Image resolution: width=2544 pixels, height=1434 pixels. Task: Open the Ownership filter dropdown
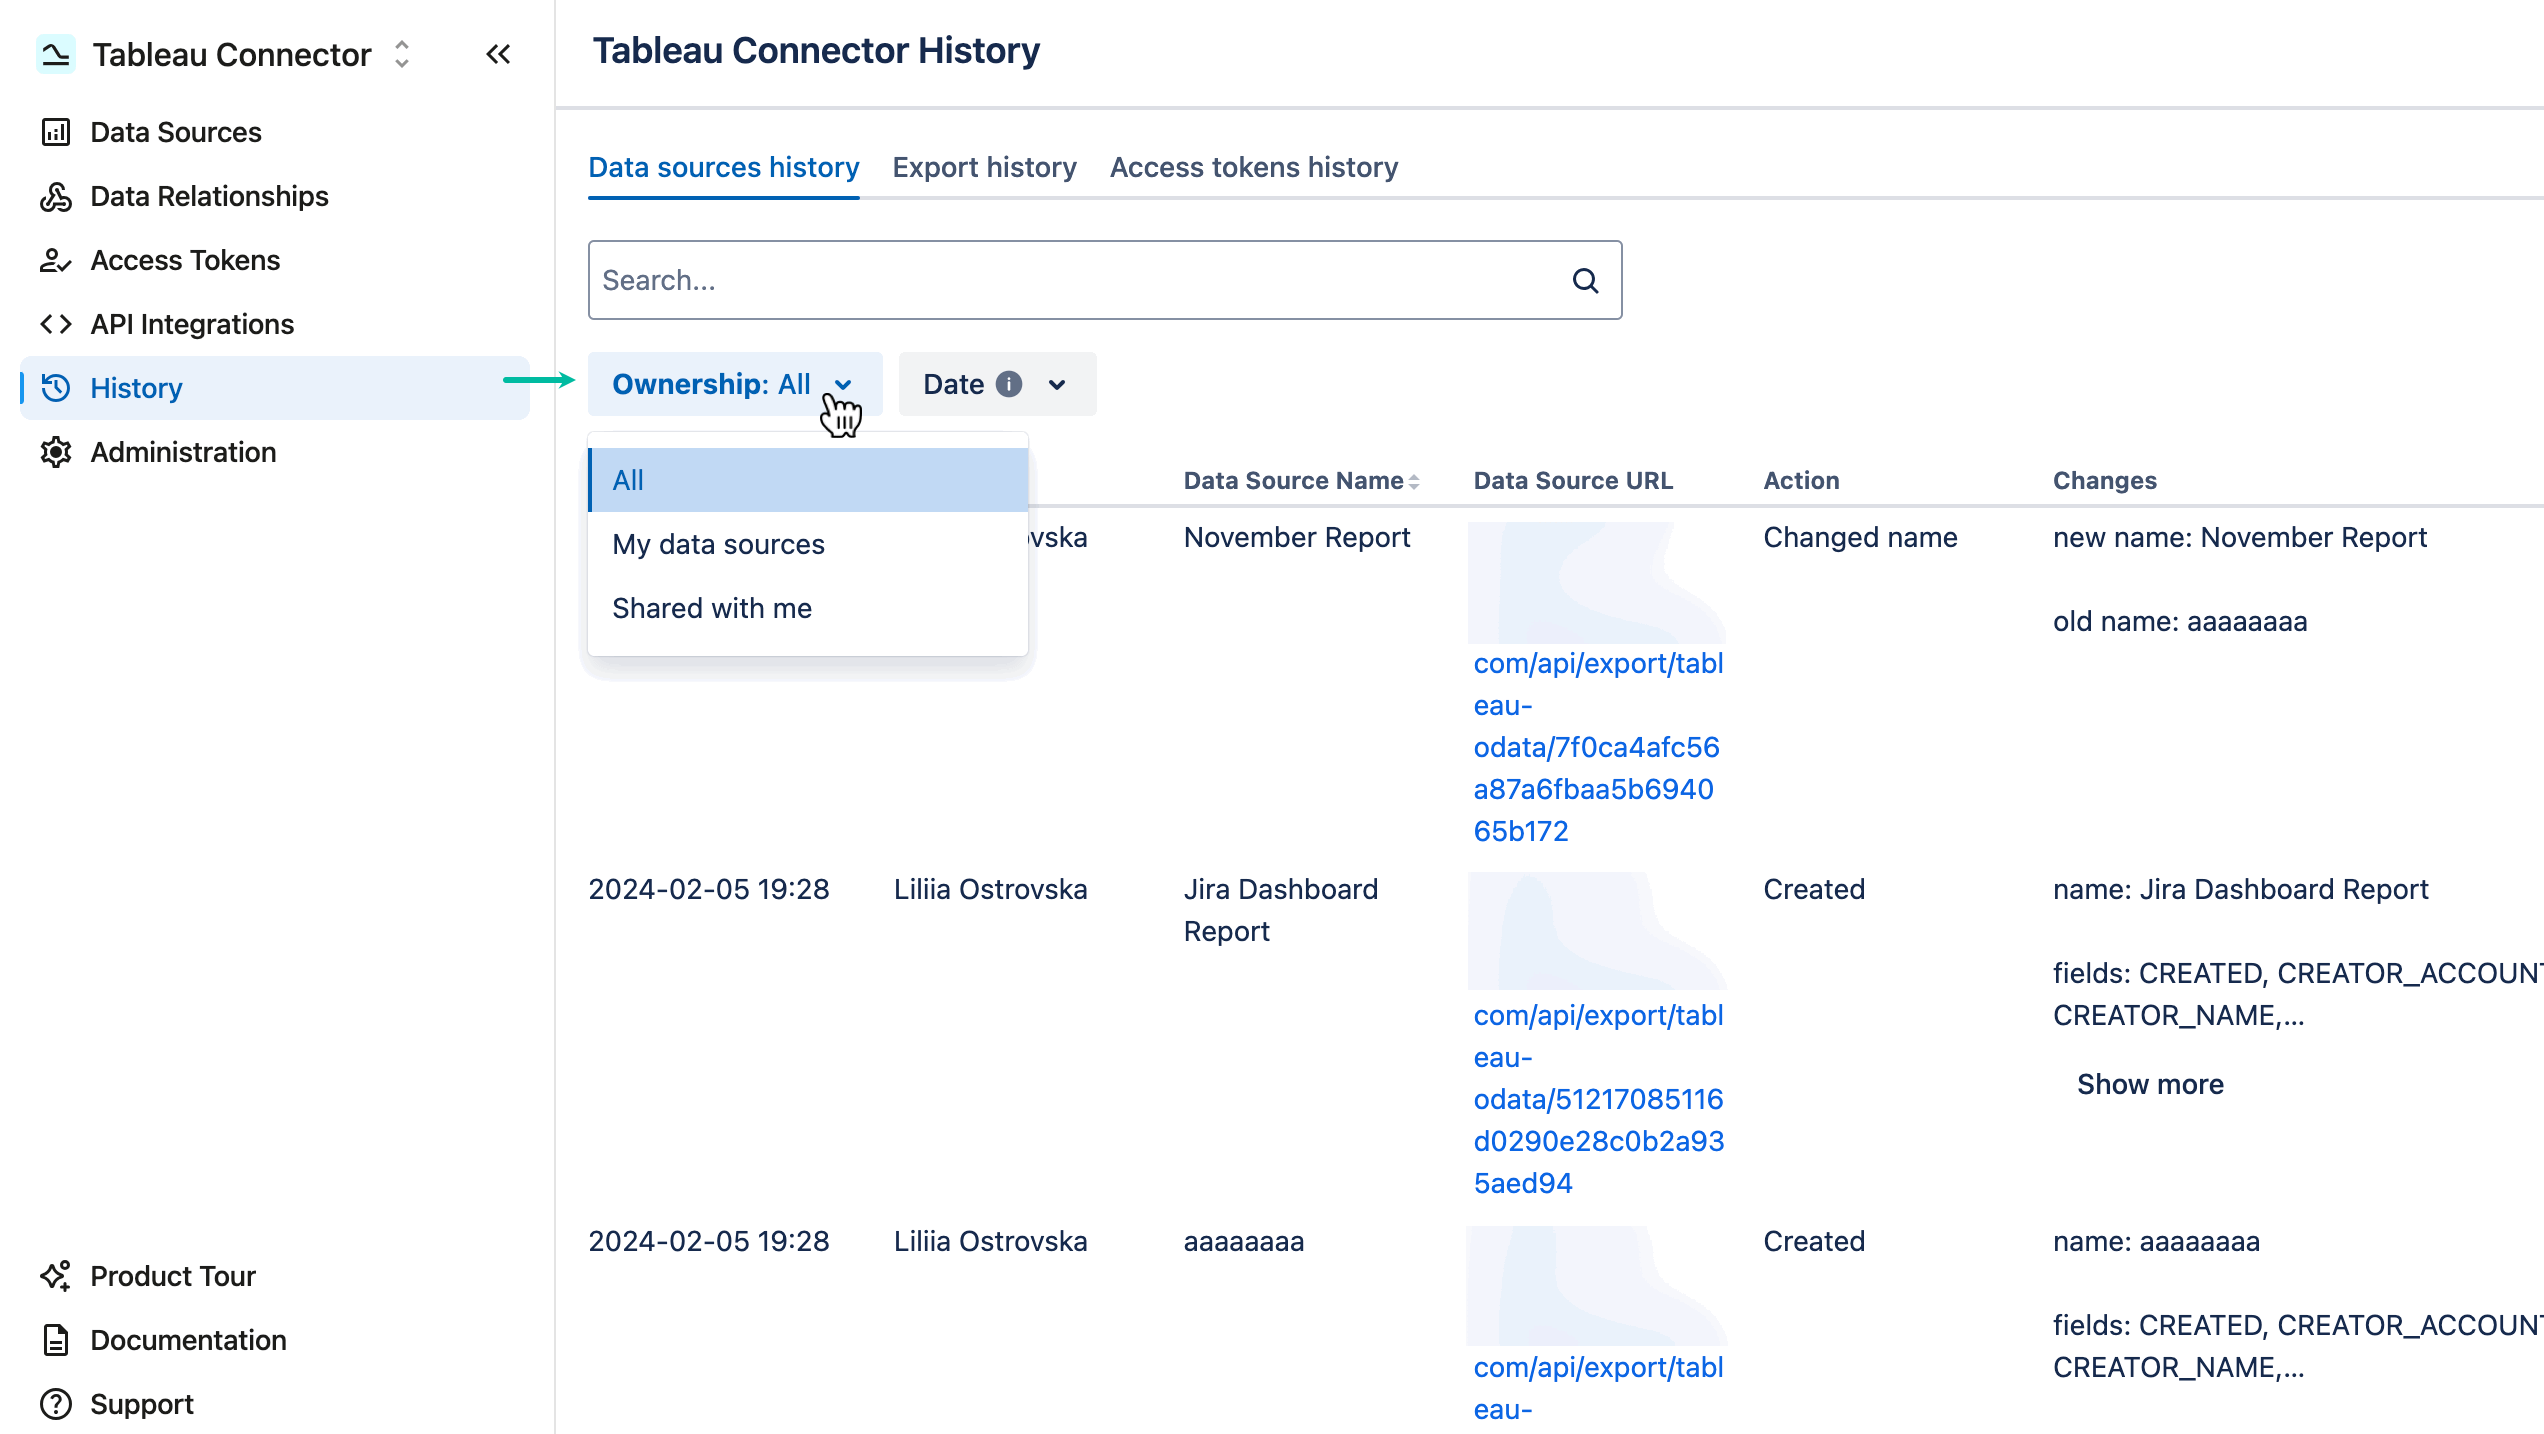(734, 384)
